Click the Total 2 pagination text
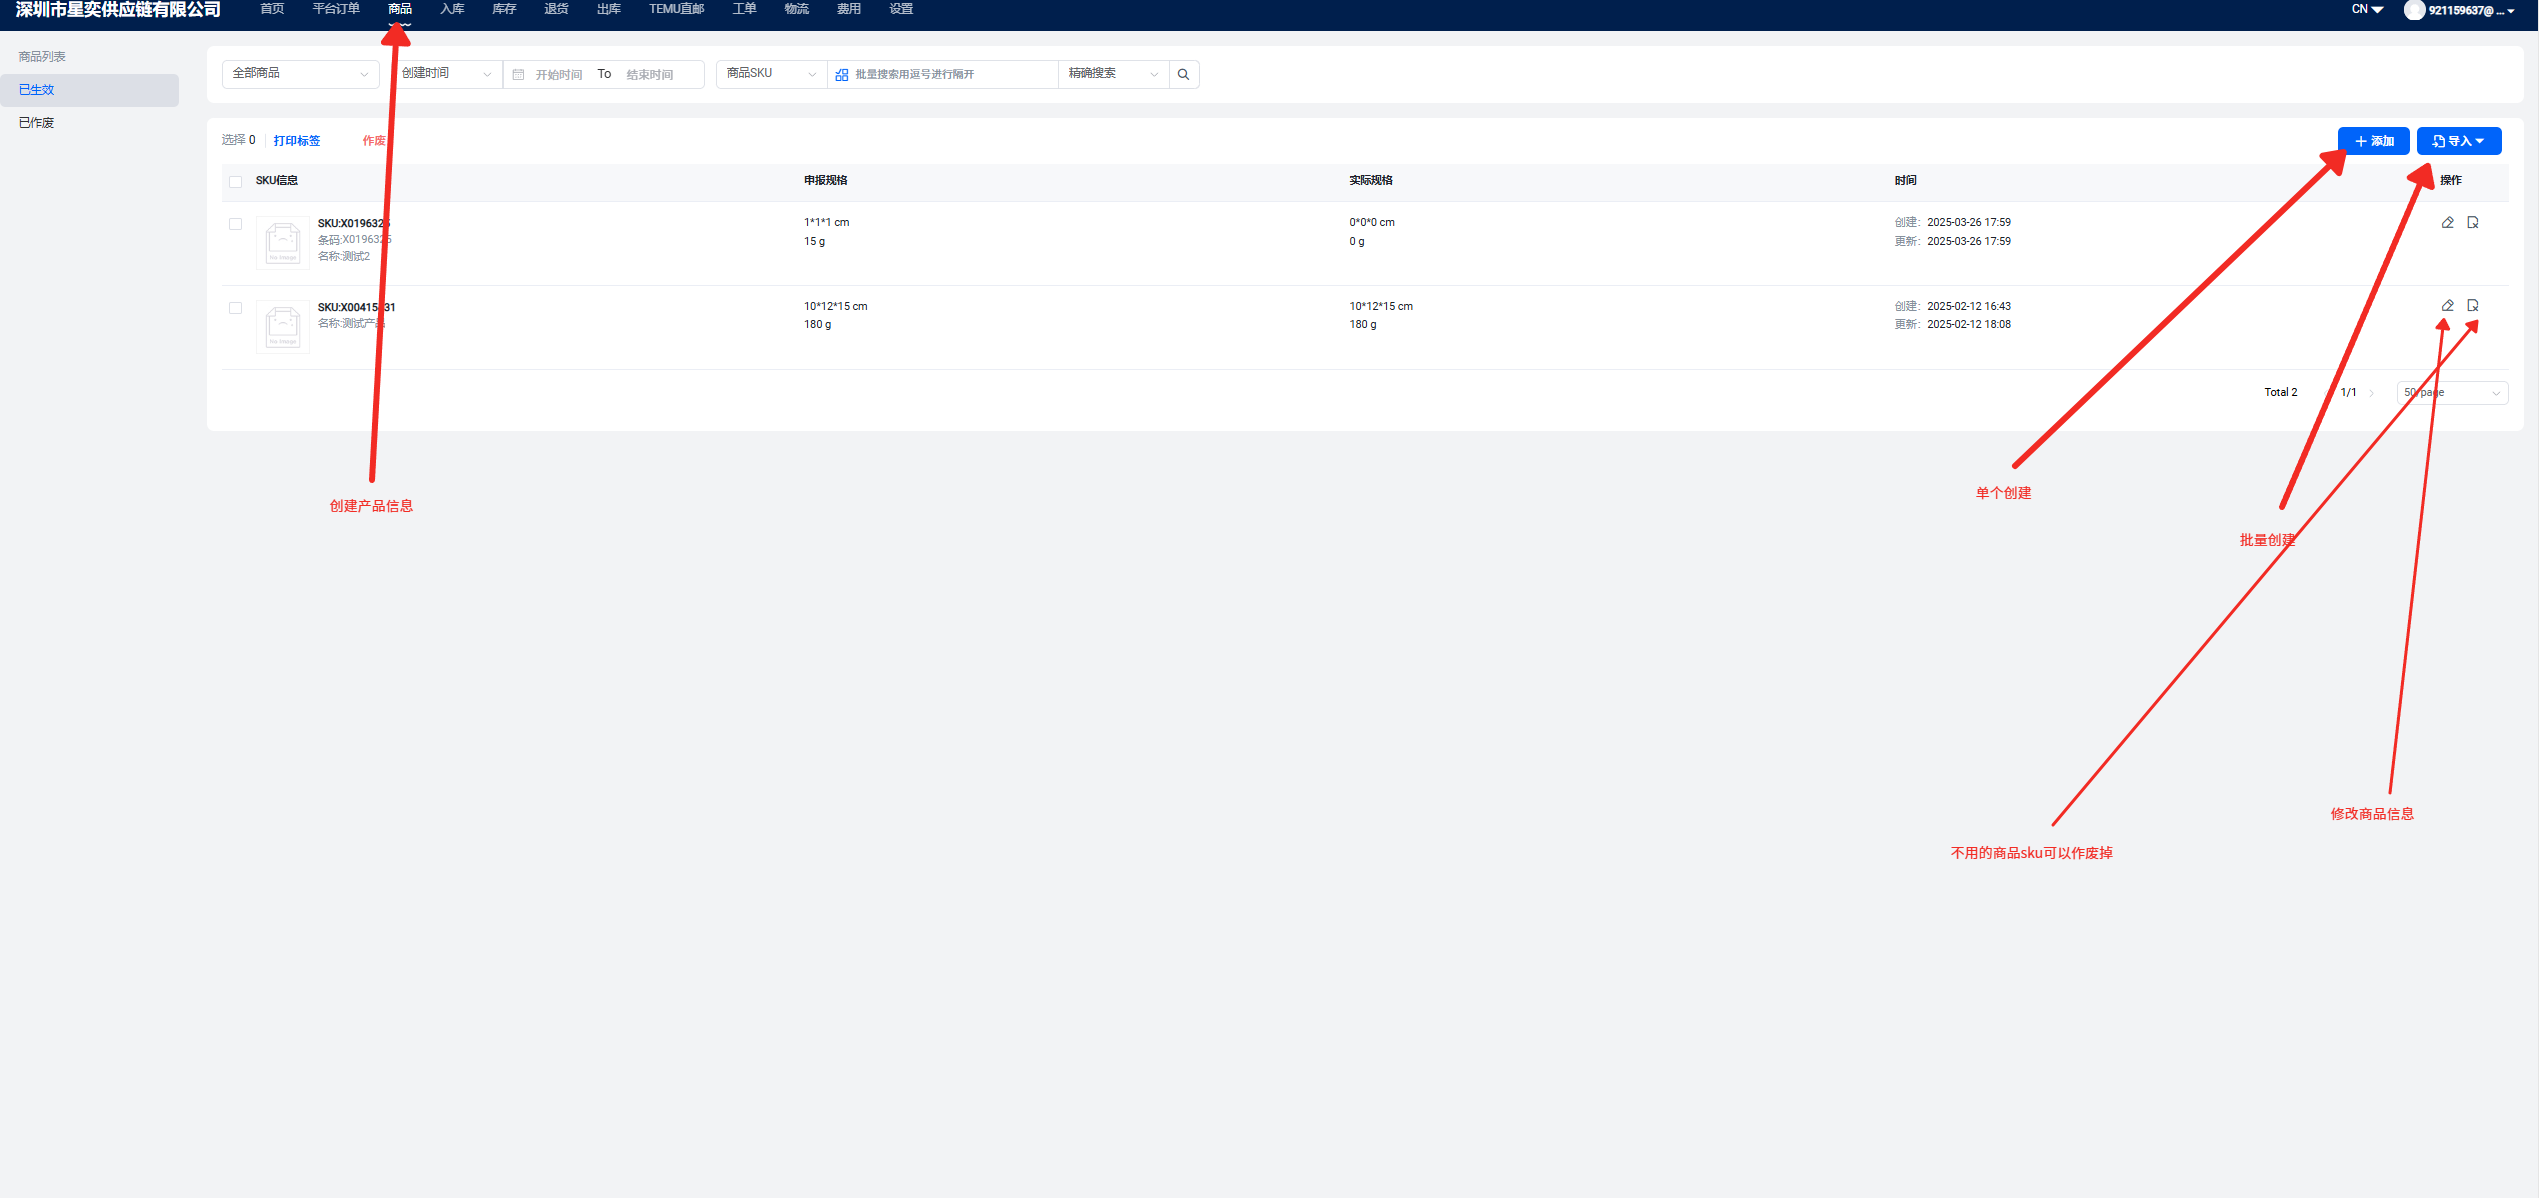2539x1198 pixels. coord(2280,393)
